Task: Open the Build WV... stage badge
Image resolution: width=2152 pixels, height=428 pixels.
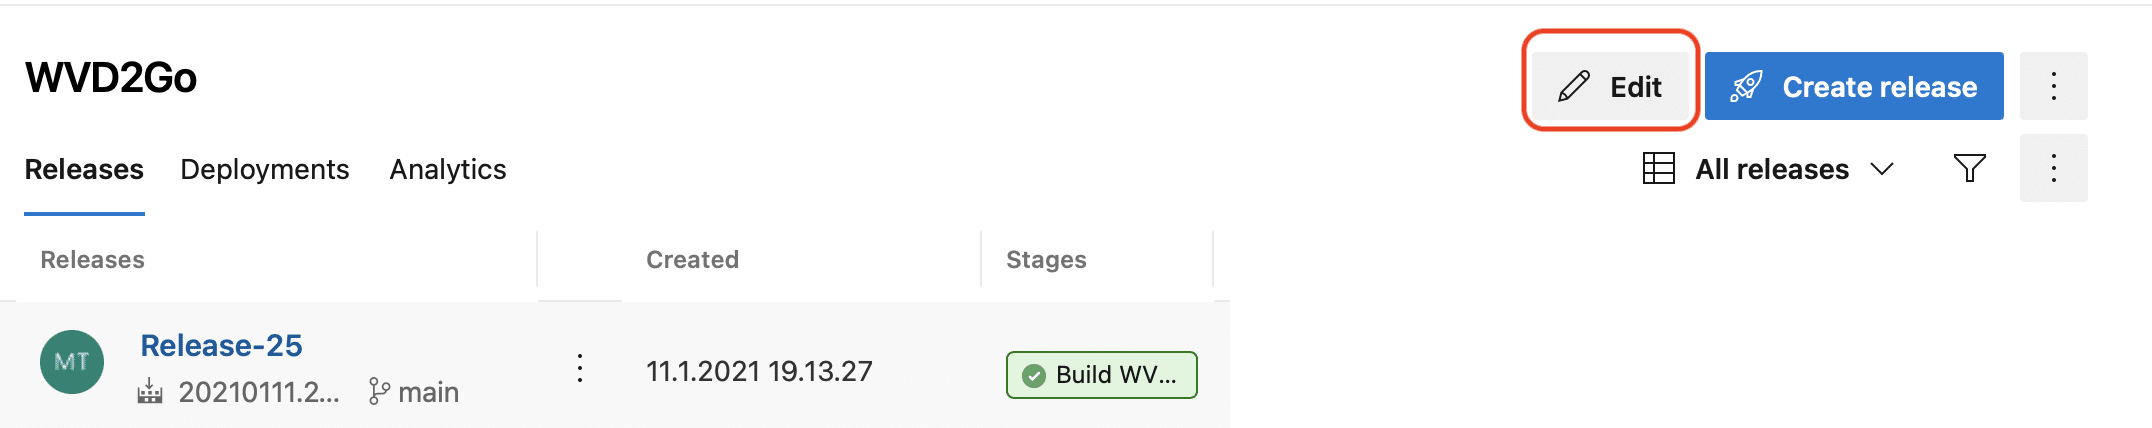Action: 1101,375
